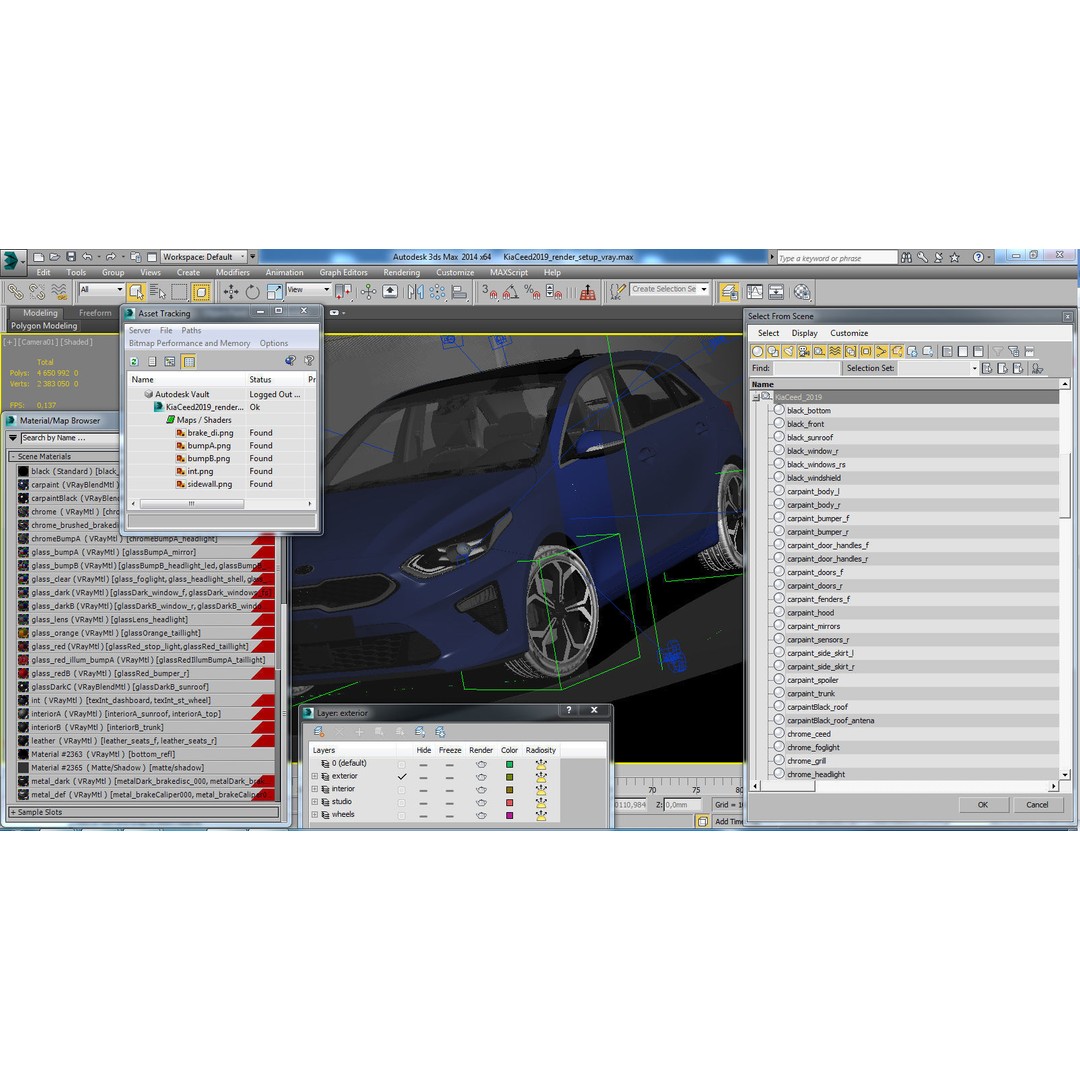Open the MAXScript menu
This screenshot has width=1080, height=1080.
click(x=509, y=273)
